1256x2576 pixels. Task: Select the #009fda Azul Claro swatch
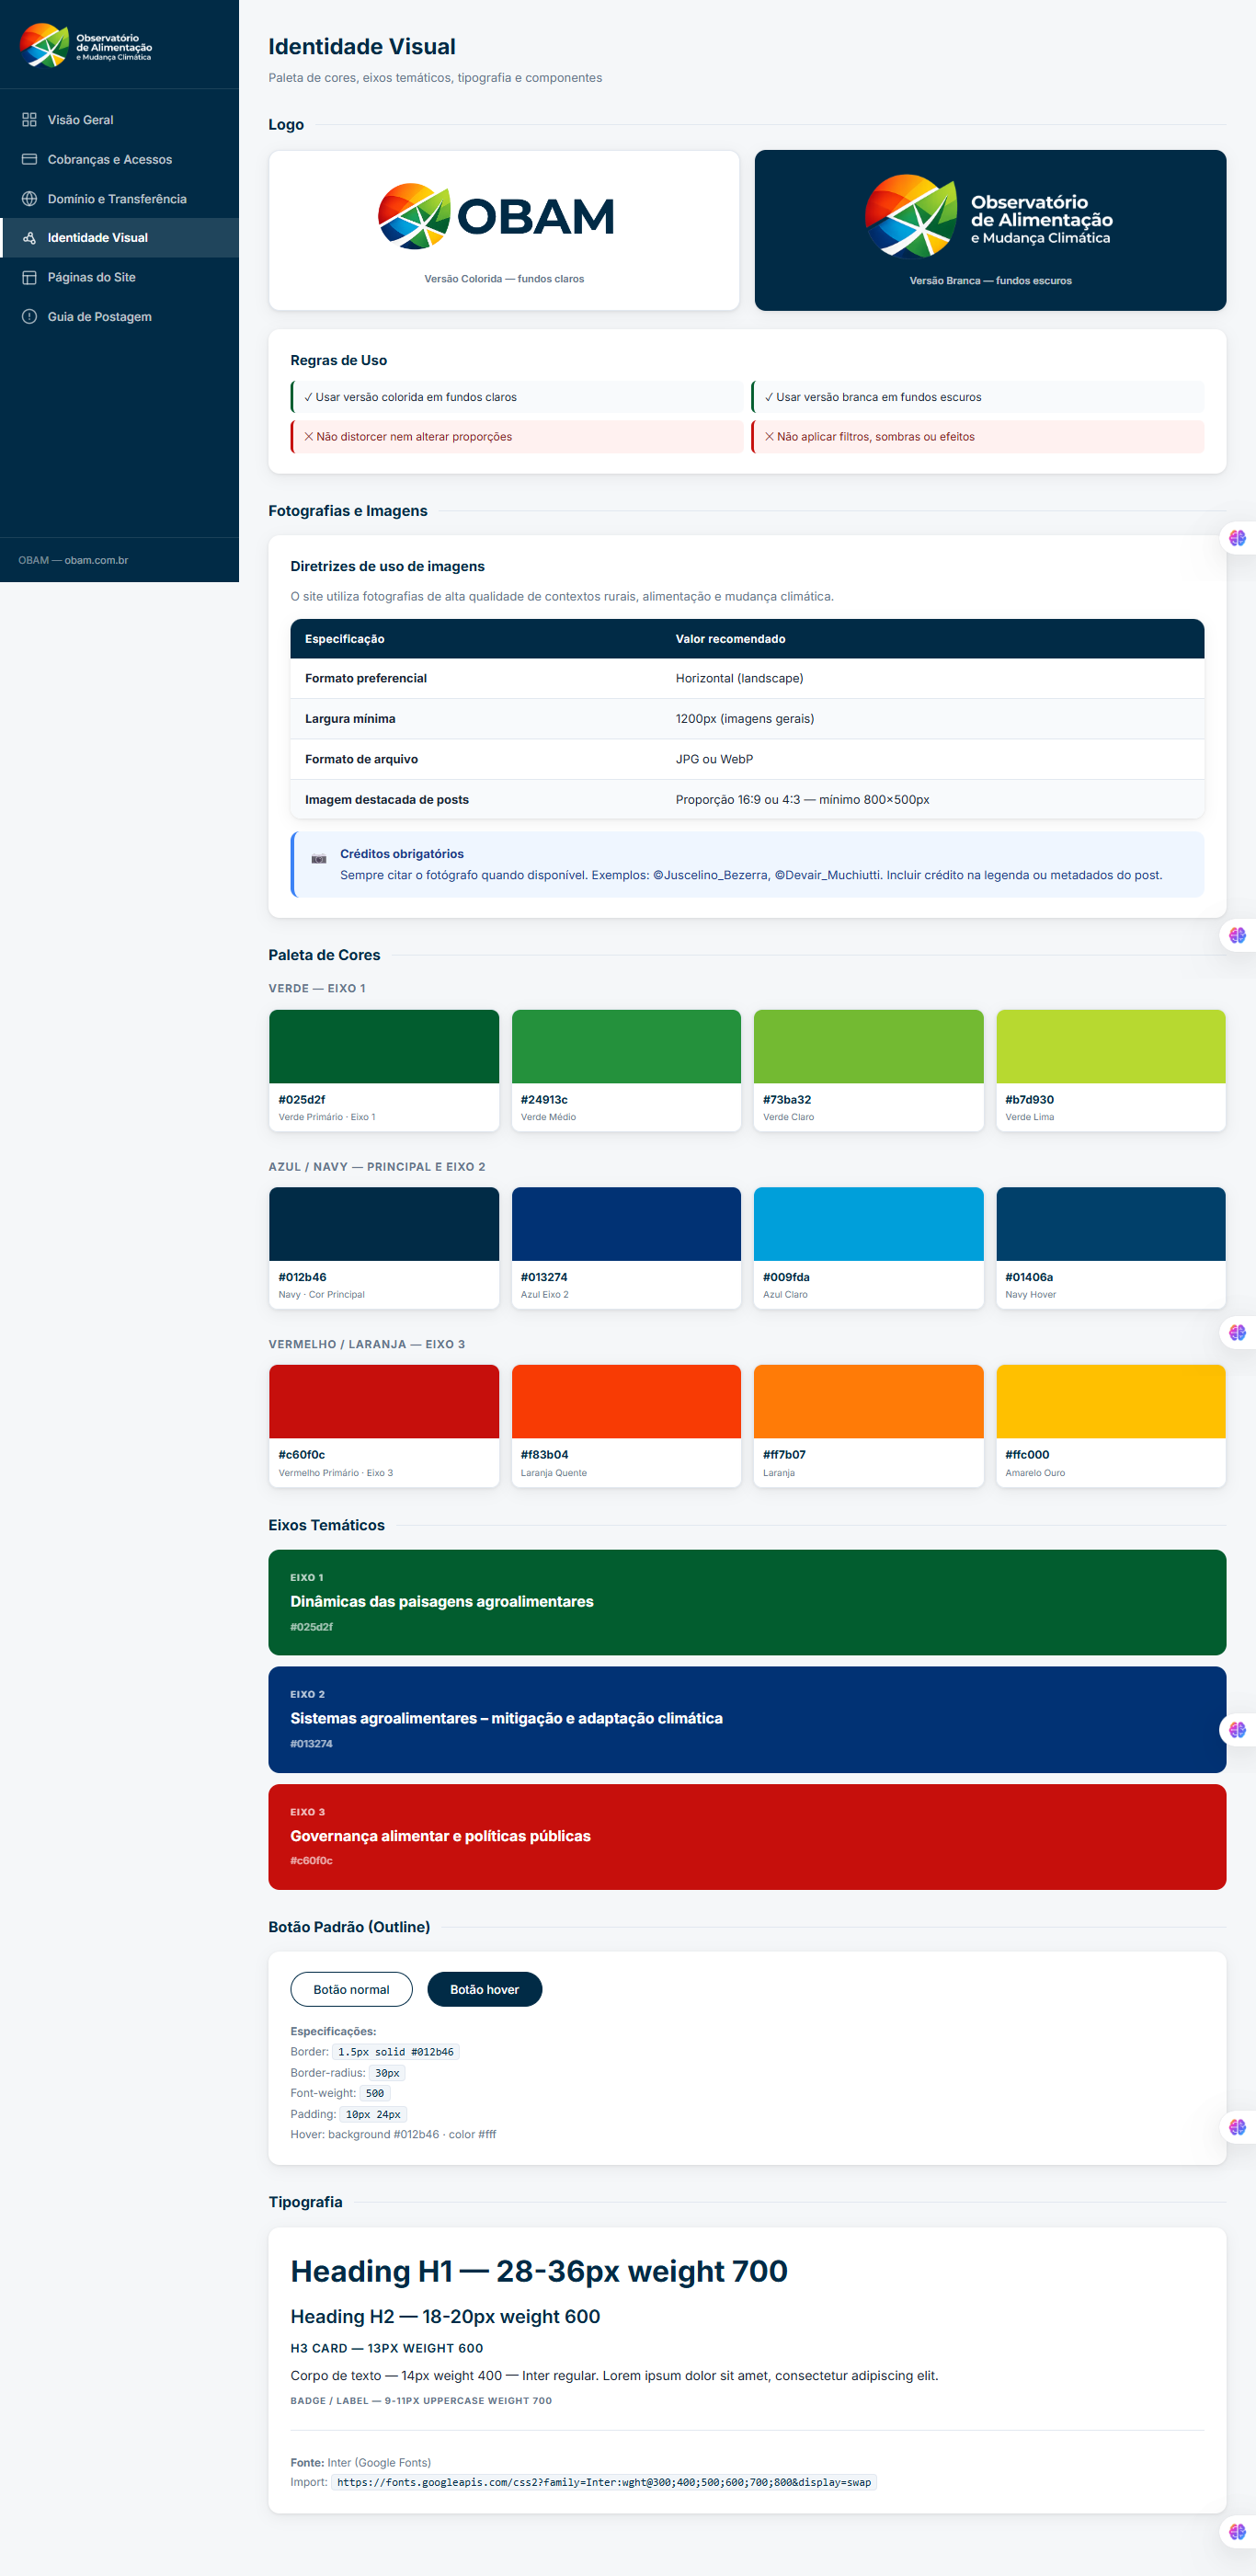pos(868,1248)
